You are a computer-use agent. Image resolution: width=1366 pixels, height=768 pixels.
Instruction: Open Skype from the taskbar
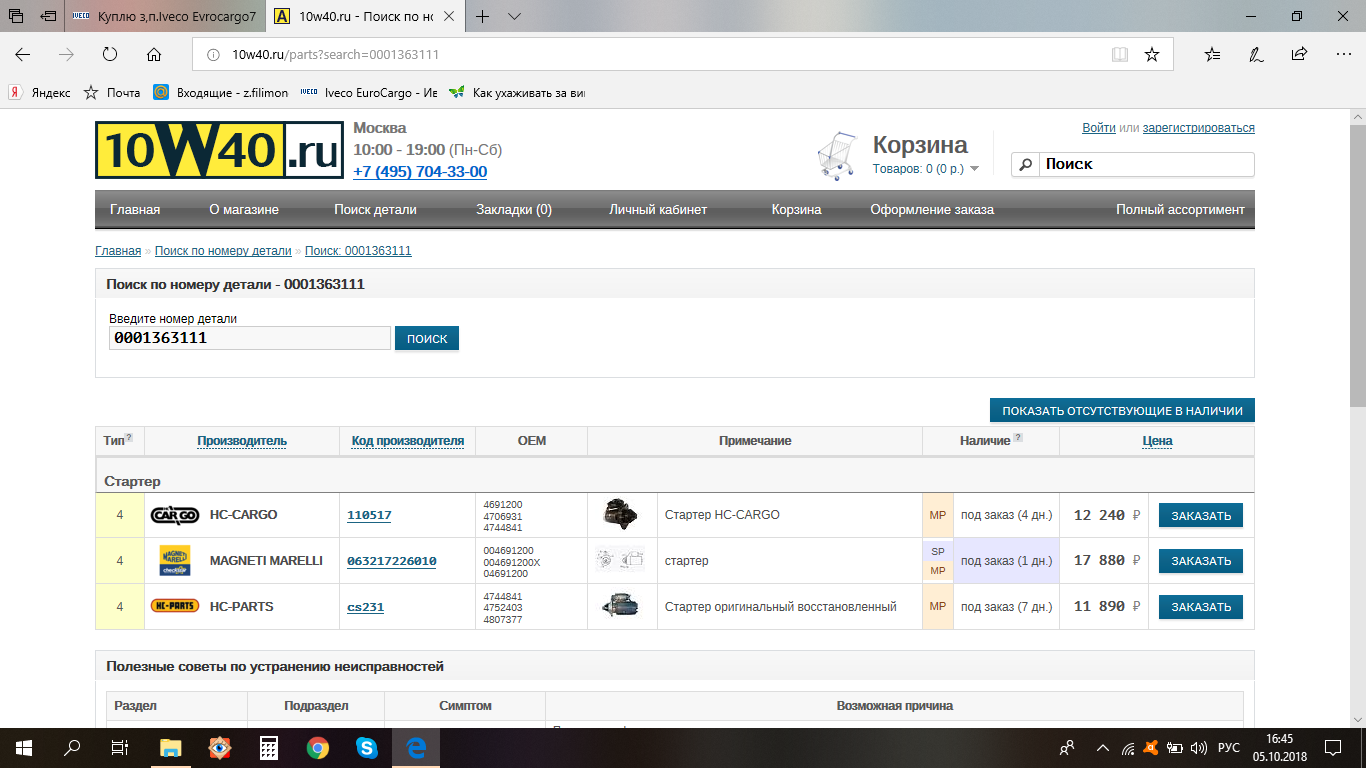[367, 747]
